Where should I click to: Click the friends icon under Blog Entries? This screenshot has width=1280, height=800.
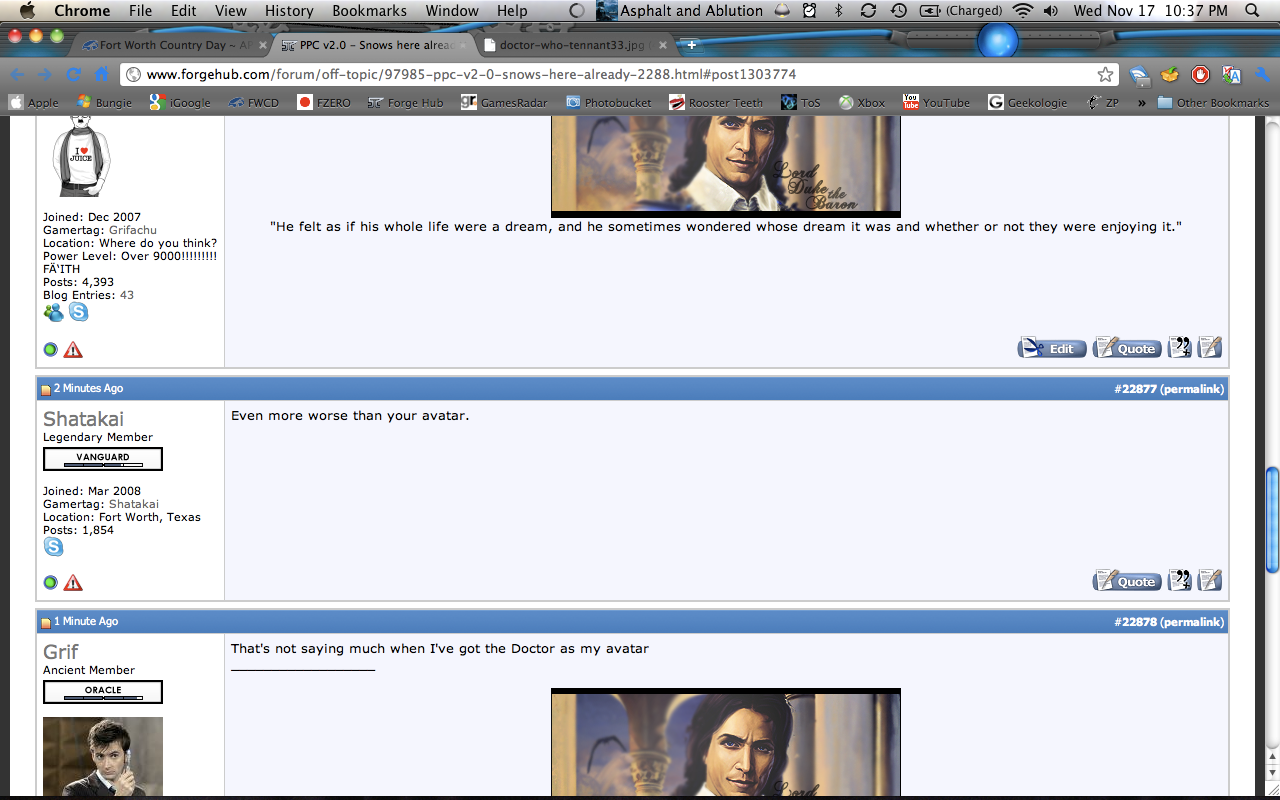pos(53,312)
